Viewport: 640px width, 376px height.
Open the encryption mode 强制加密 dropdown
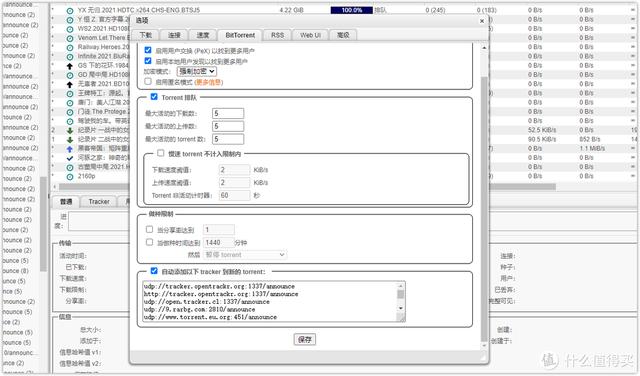click(x=197, y=71)
